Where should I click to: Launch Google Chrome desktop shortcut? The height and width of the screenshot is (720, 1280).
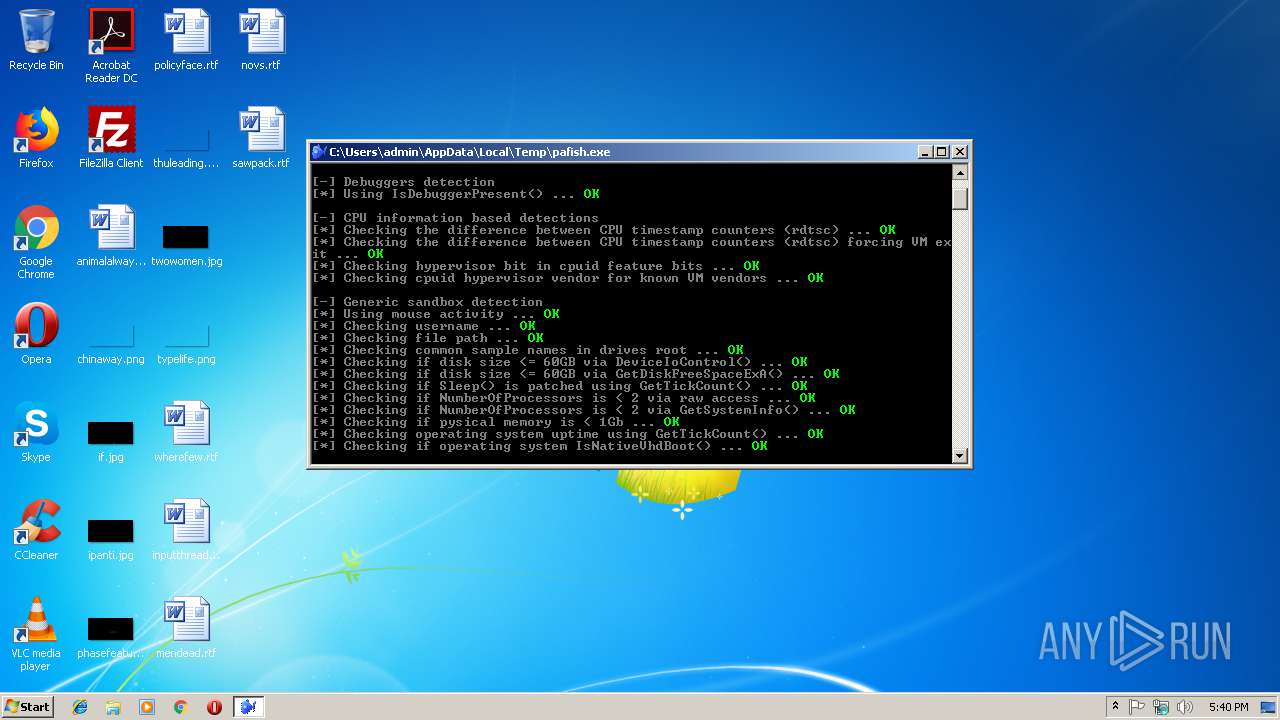pyautogui.click(x=36, y=243)
